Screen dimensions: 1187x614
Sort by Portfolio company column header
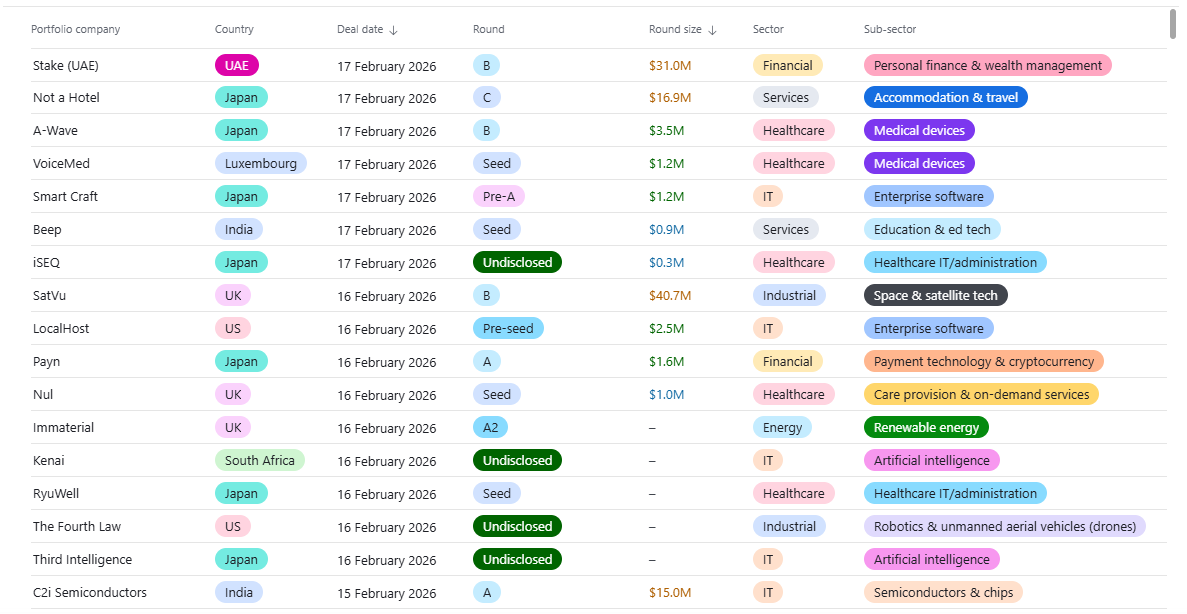pyautogui.click(x=76, y=30)
